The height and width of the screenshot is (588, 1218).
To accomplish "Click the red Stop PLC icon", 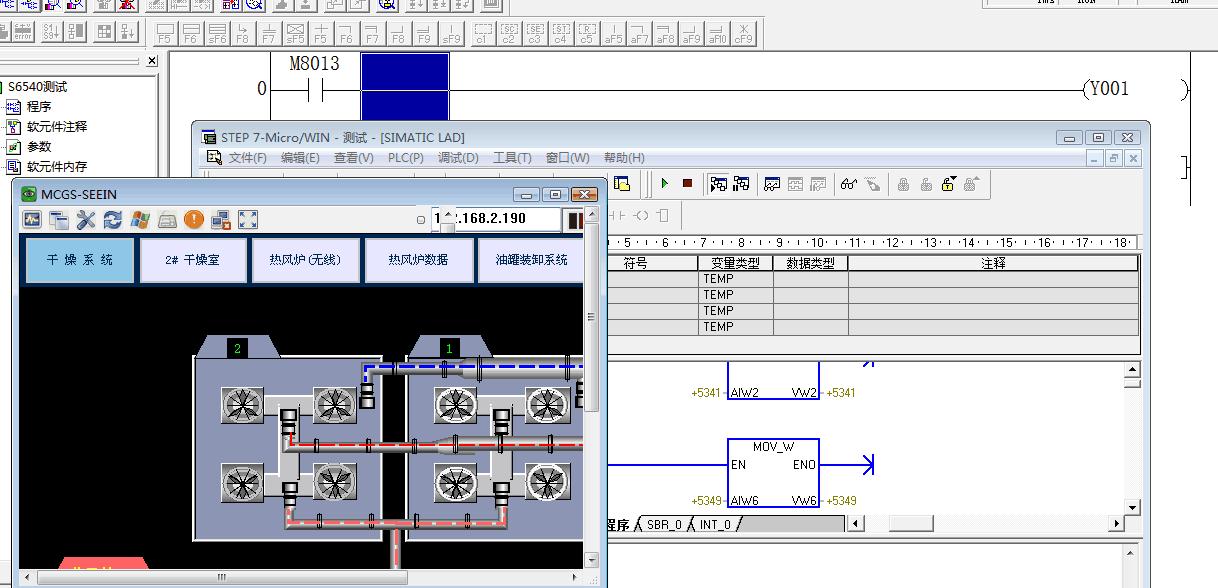I will [x=687, y=184].
